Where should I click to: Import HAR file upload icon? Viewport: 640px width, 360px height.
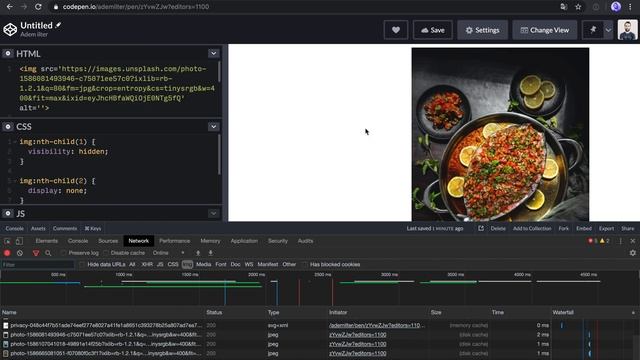(198, 253)
